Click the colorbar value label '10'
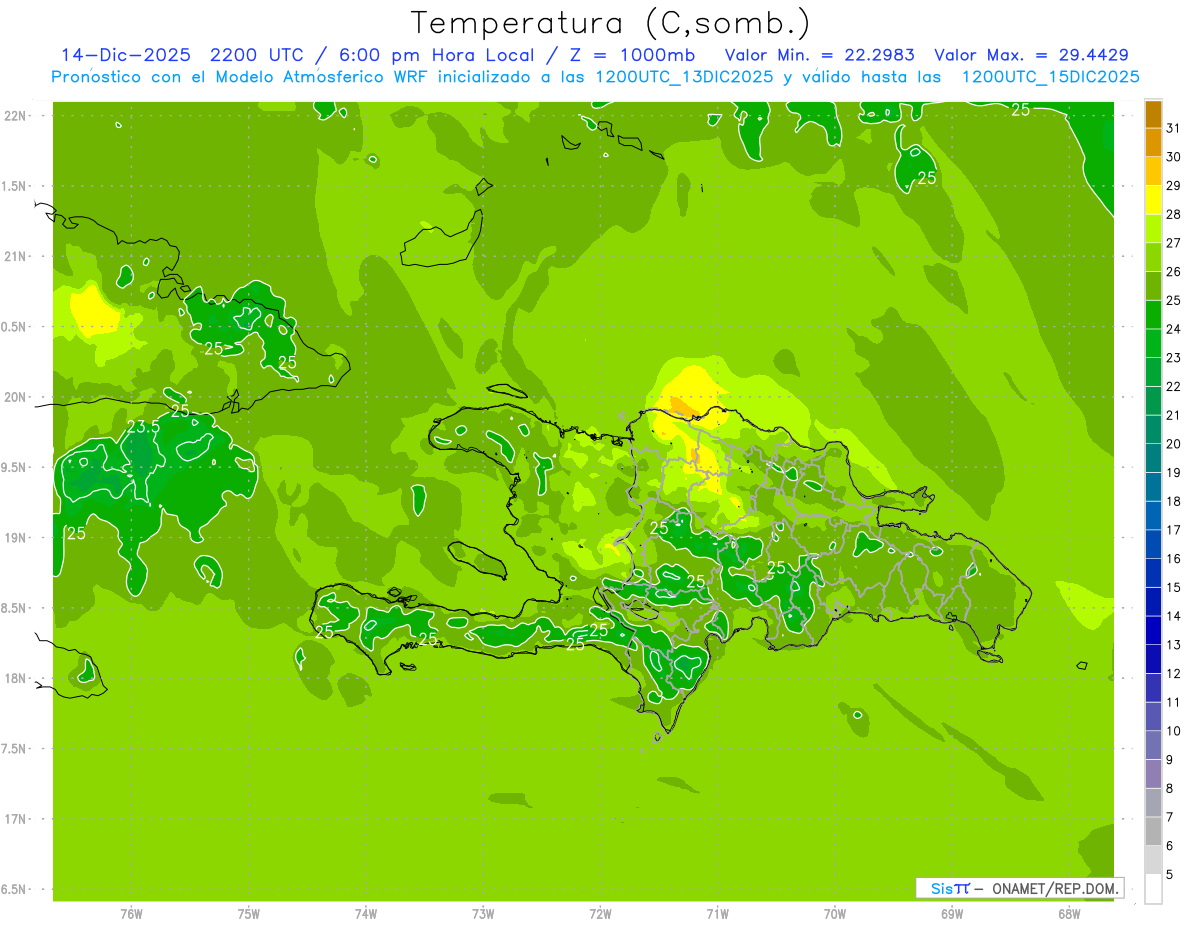Screen dimensions: 1200x927 tap(1173, 731)
